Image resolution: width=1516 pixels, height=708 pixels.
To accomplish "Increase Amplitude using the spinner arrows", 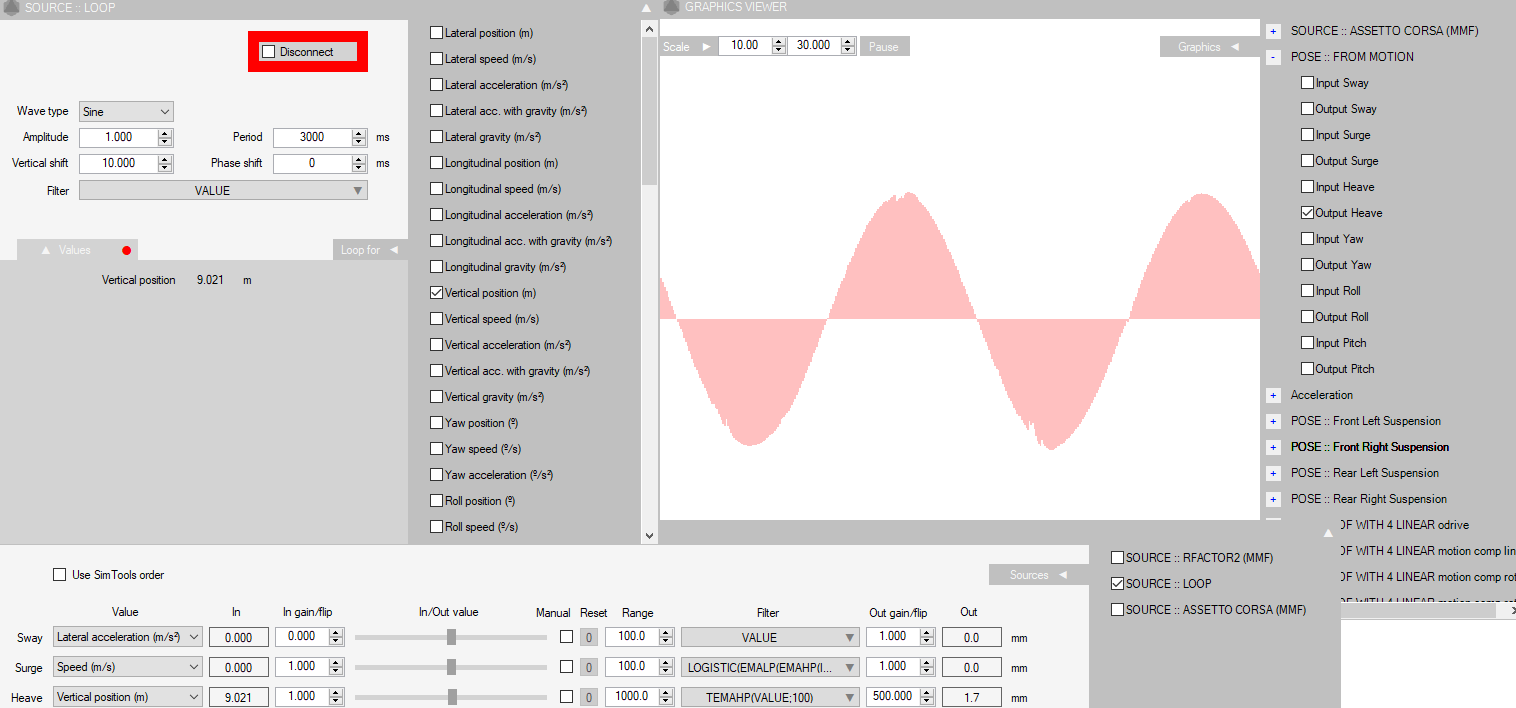I will coord(165,133).
